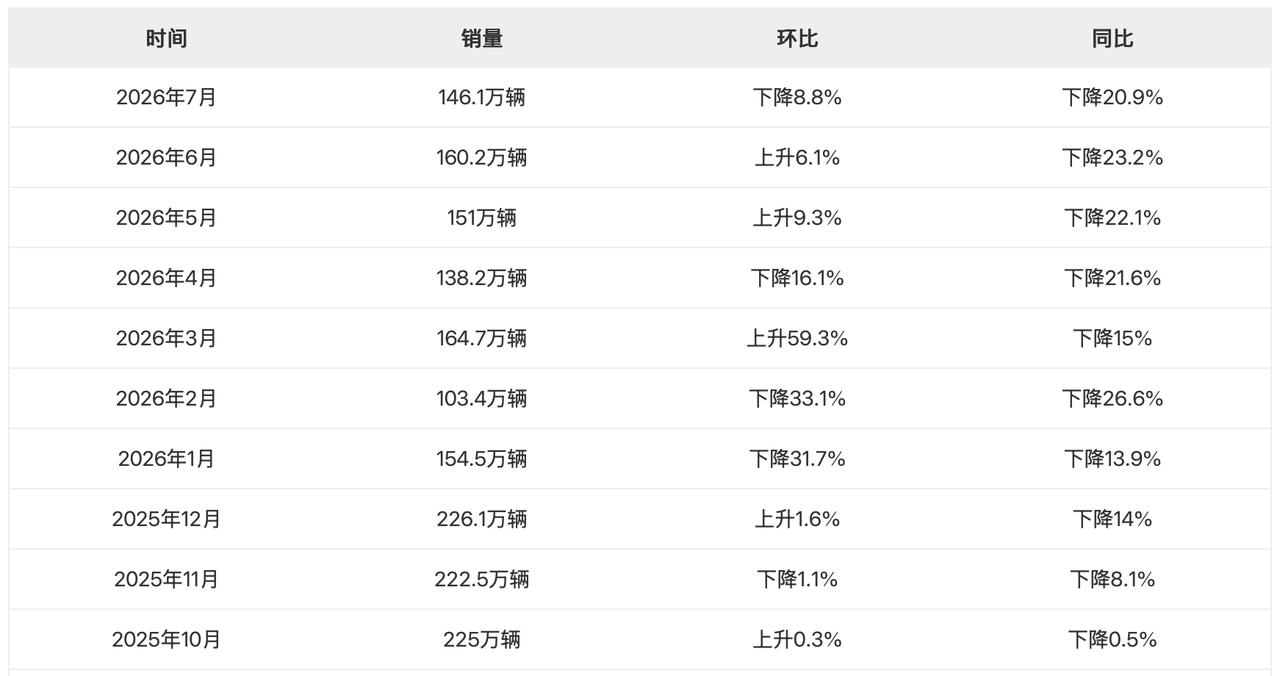Click the 下降20.9% cell
This screenshot has height=676, width=1280.
click(1112, 98)
